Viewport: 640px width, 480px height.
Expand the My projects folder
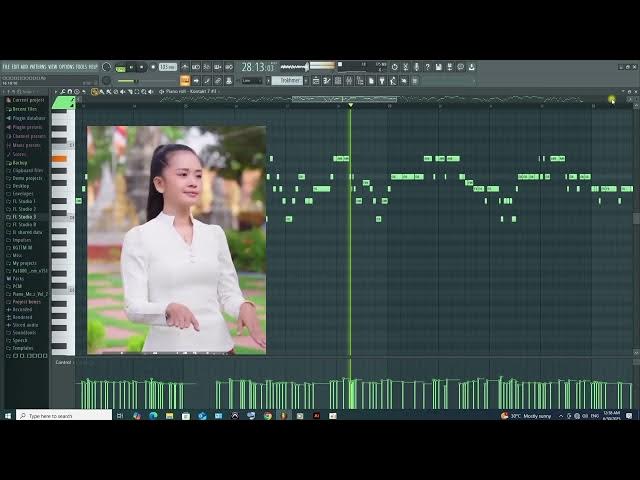coord(21,263)
